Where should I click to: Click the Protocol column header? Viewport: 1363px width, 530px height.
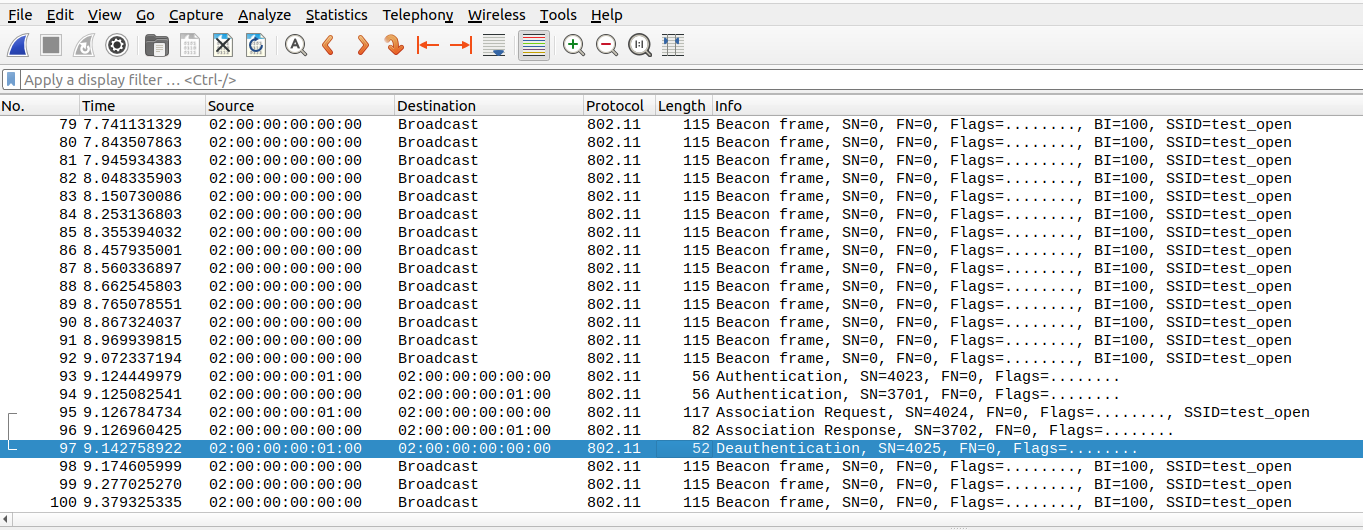click(x=615, y=106)
